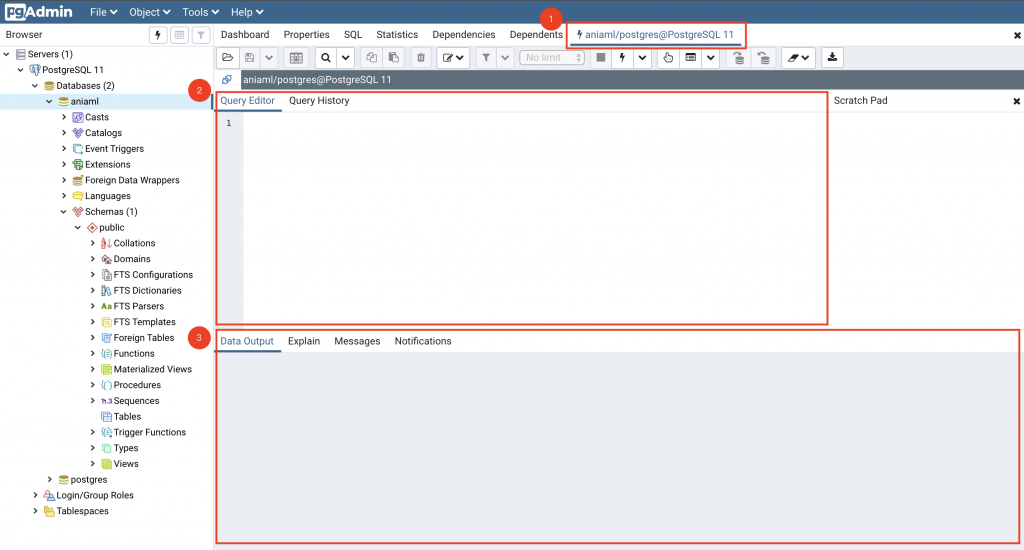The image size is (1024, 550).
Task: Switch to the Query Editor tab
Action: (x=248, y=101)
